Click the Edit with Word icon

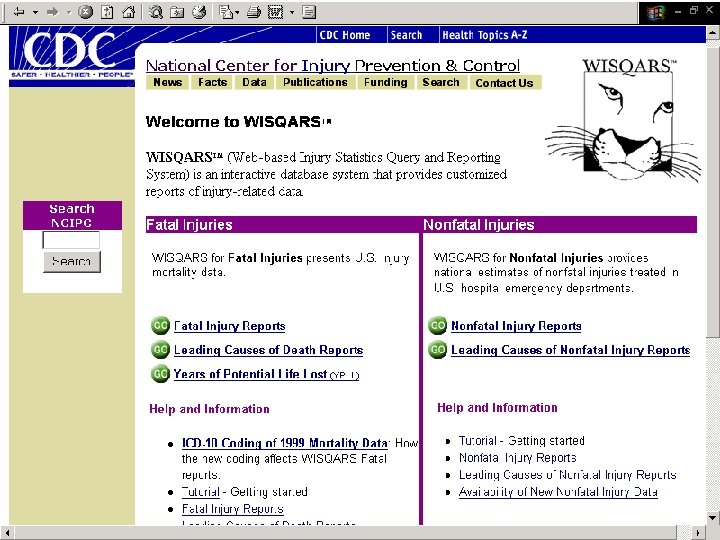click(x=276, y=11)
